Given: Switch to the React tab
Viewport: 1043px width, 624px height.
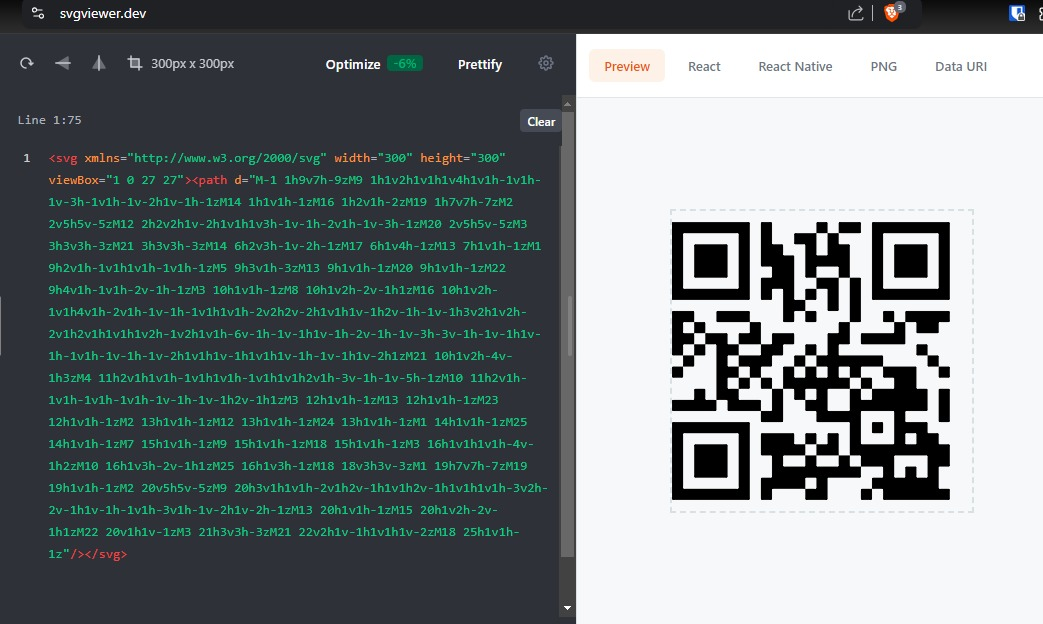Looking at the screenshot, I should [x=704, y=66].
